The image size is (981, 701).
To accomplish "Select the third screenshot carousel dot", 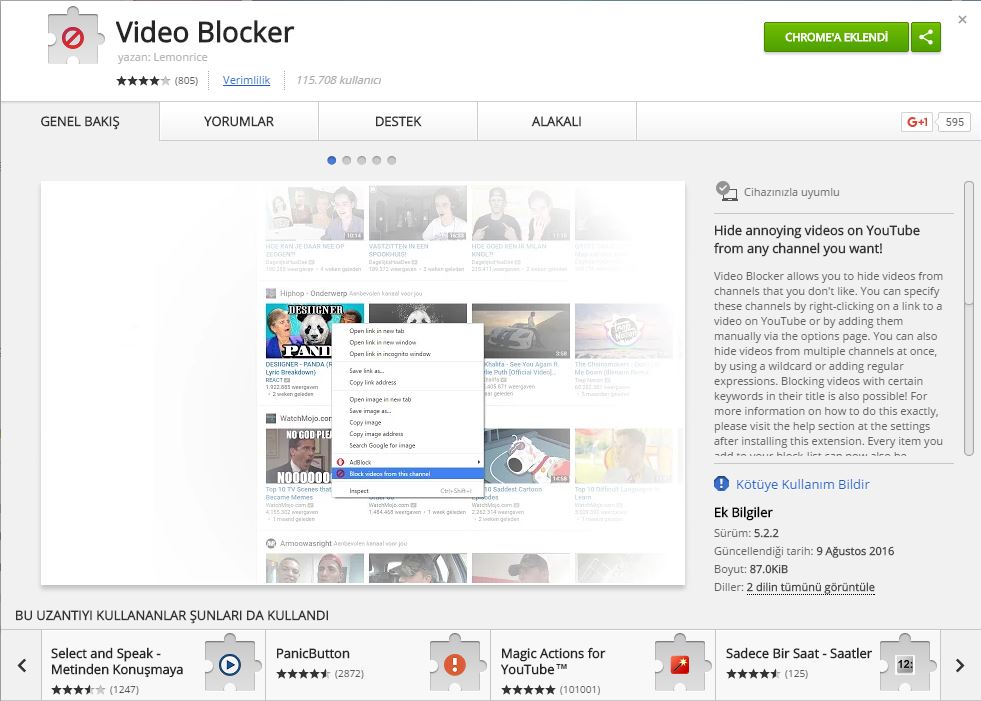I will click(x=362, y=160).
